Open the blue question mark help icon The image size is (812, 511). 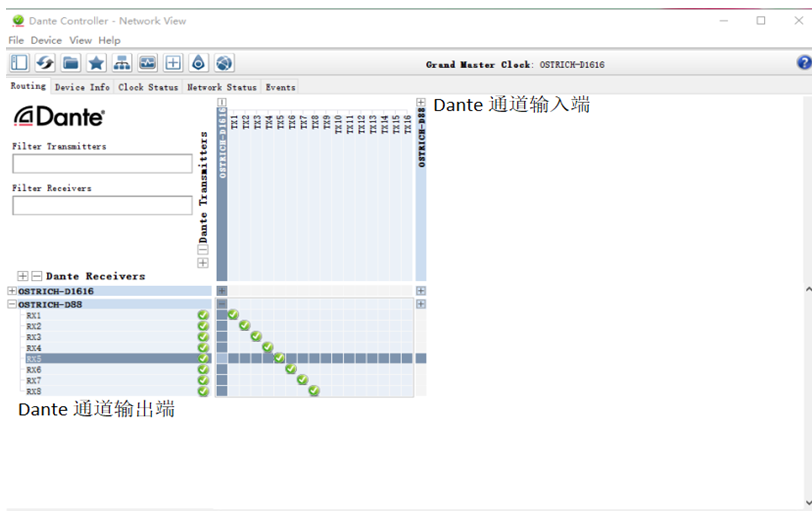pos(804,63)
